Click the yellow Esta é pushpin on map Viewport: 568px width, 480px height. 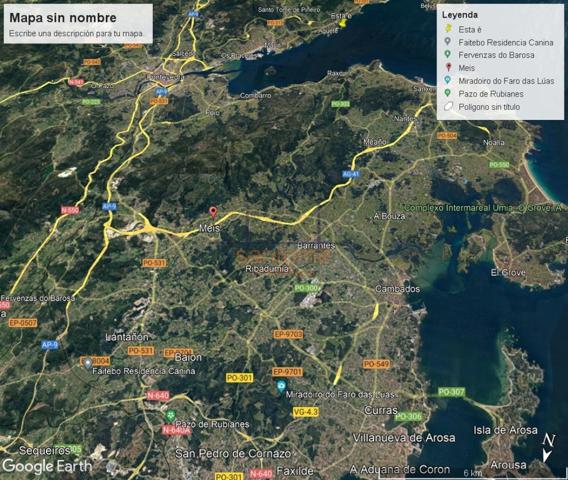point(343,23)
